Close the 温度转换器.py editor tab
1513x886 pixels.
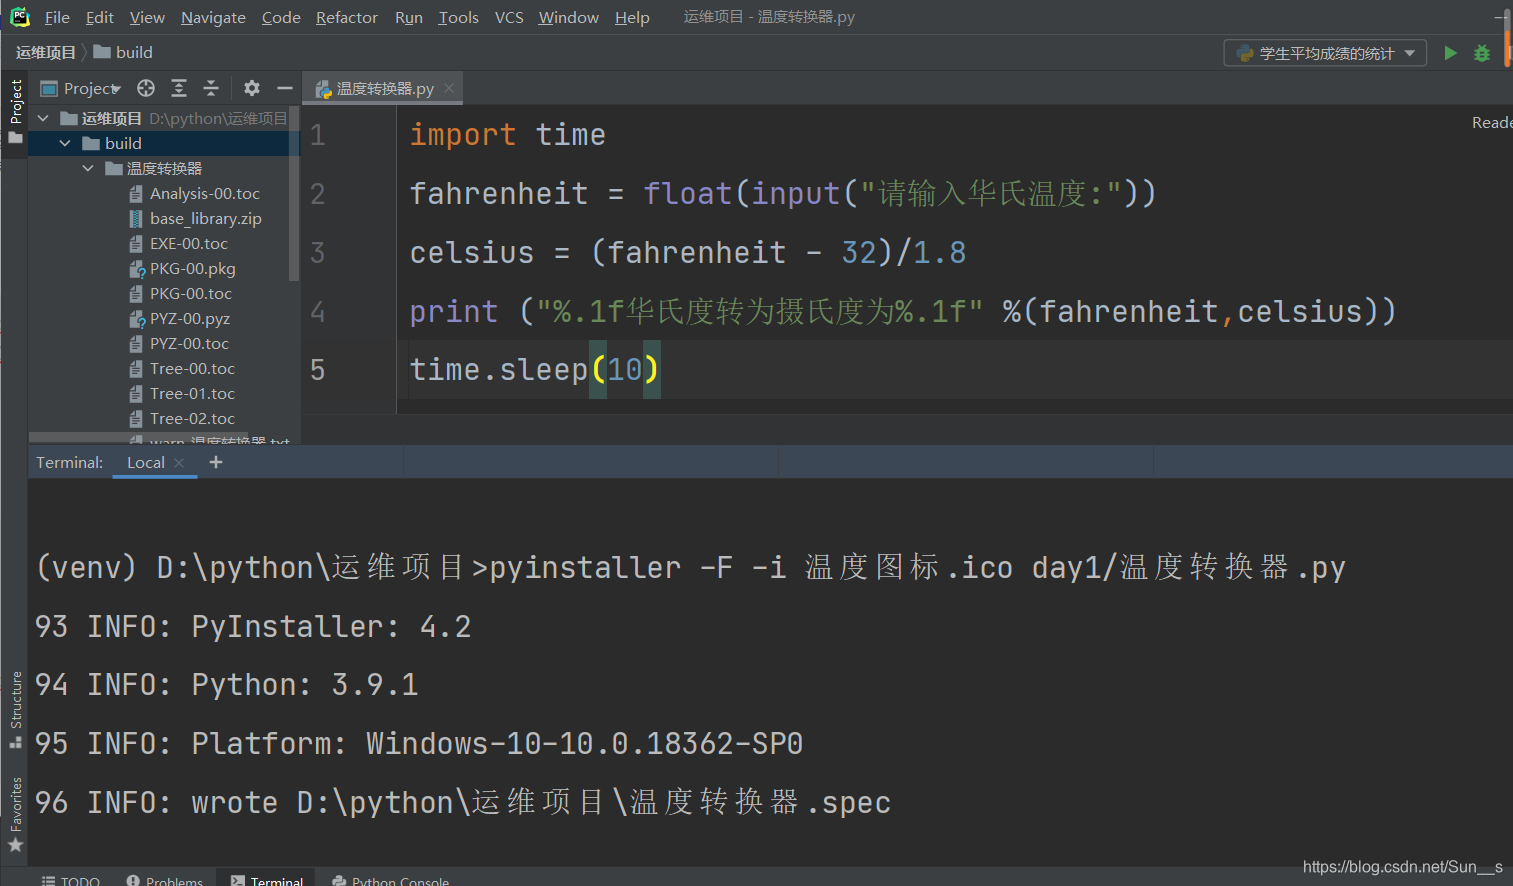tap(449, 88)
